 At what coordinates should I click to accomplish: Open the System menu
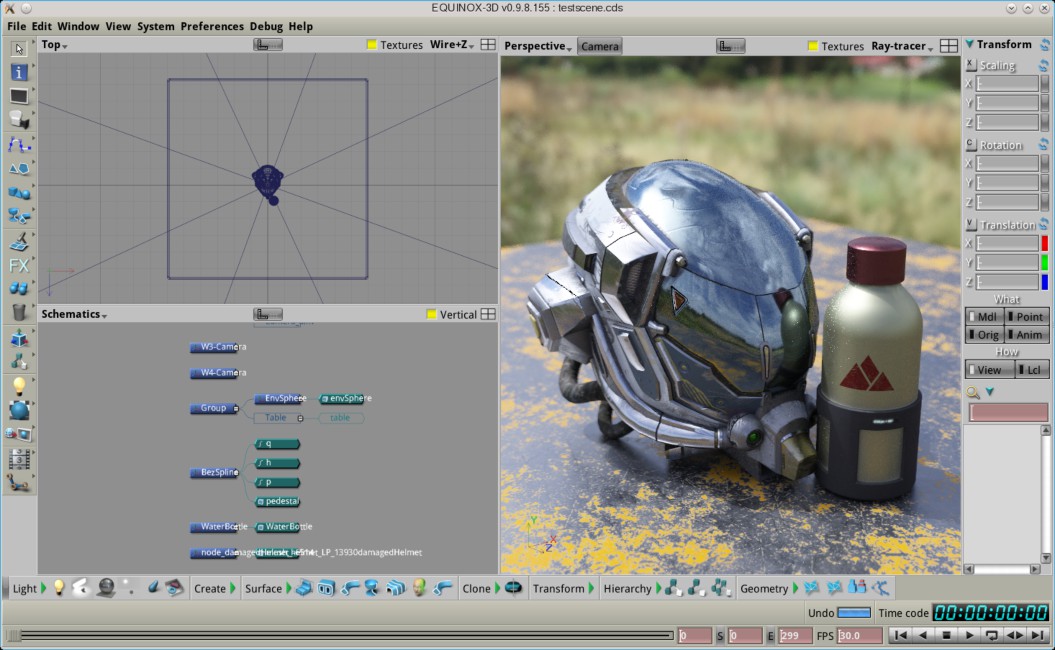(155, 26)
